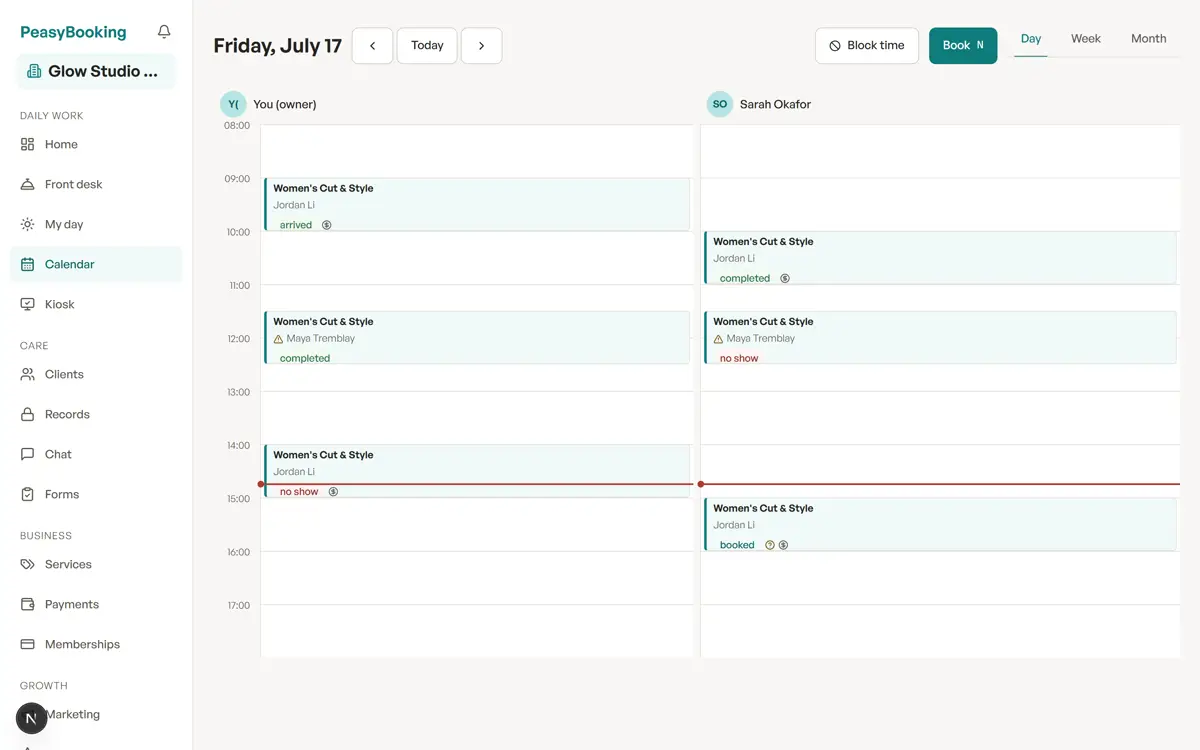Go to the Home page
Viewport: 1200px width, 750px height.
pos(96,144)
